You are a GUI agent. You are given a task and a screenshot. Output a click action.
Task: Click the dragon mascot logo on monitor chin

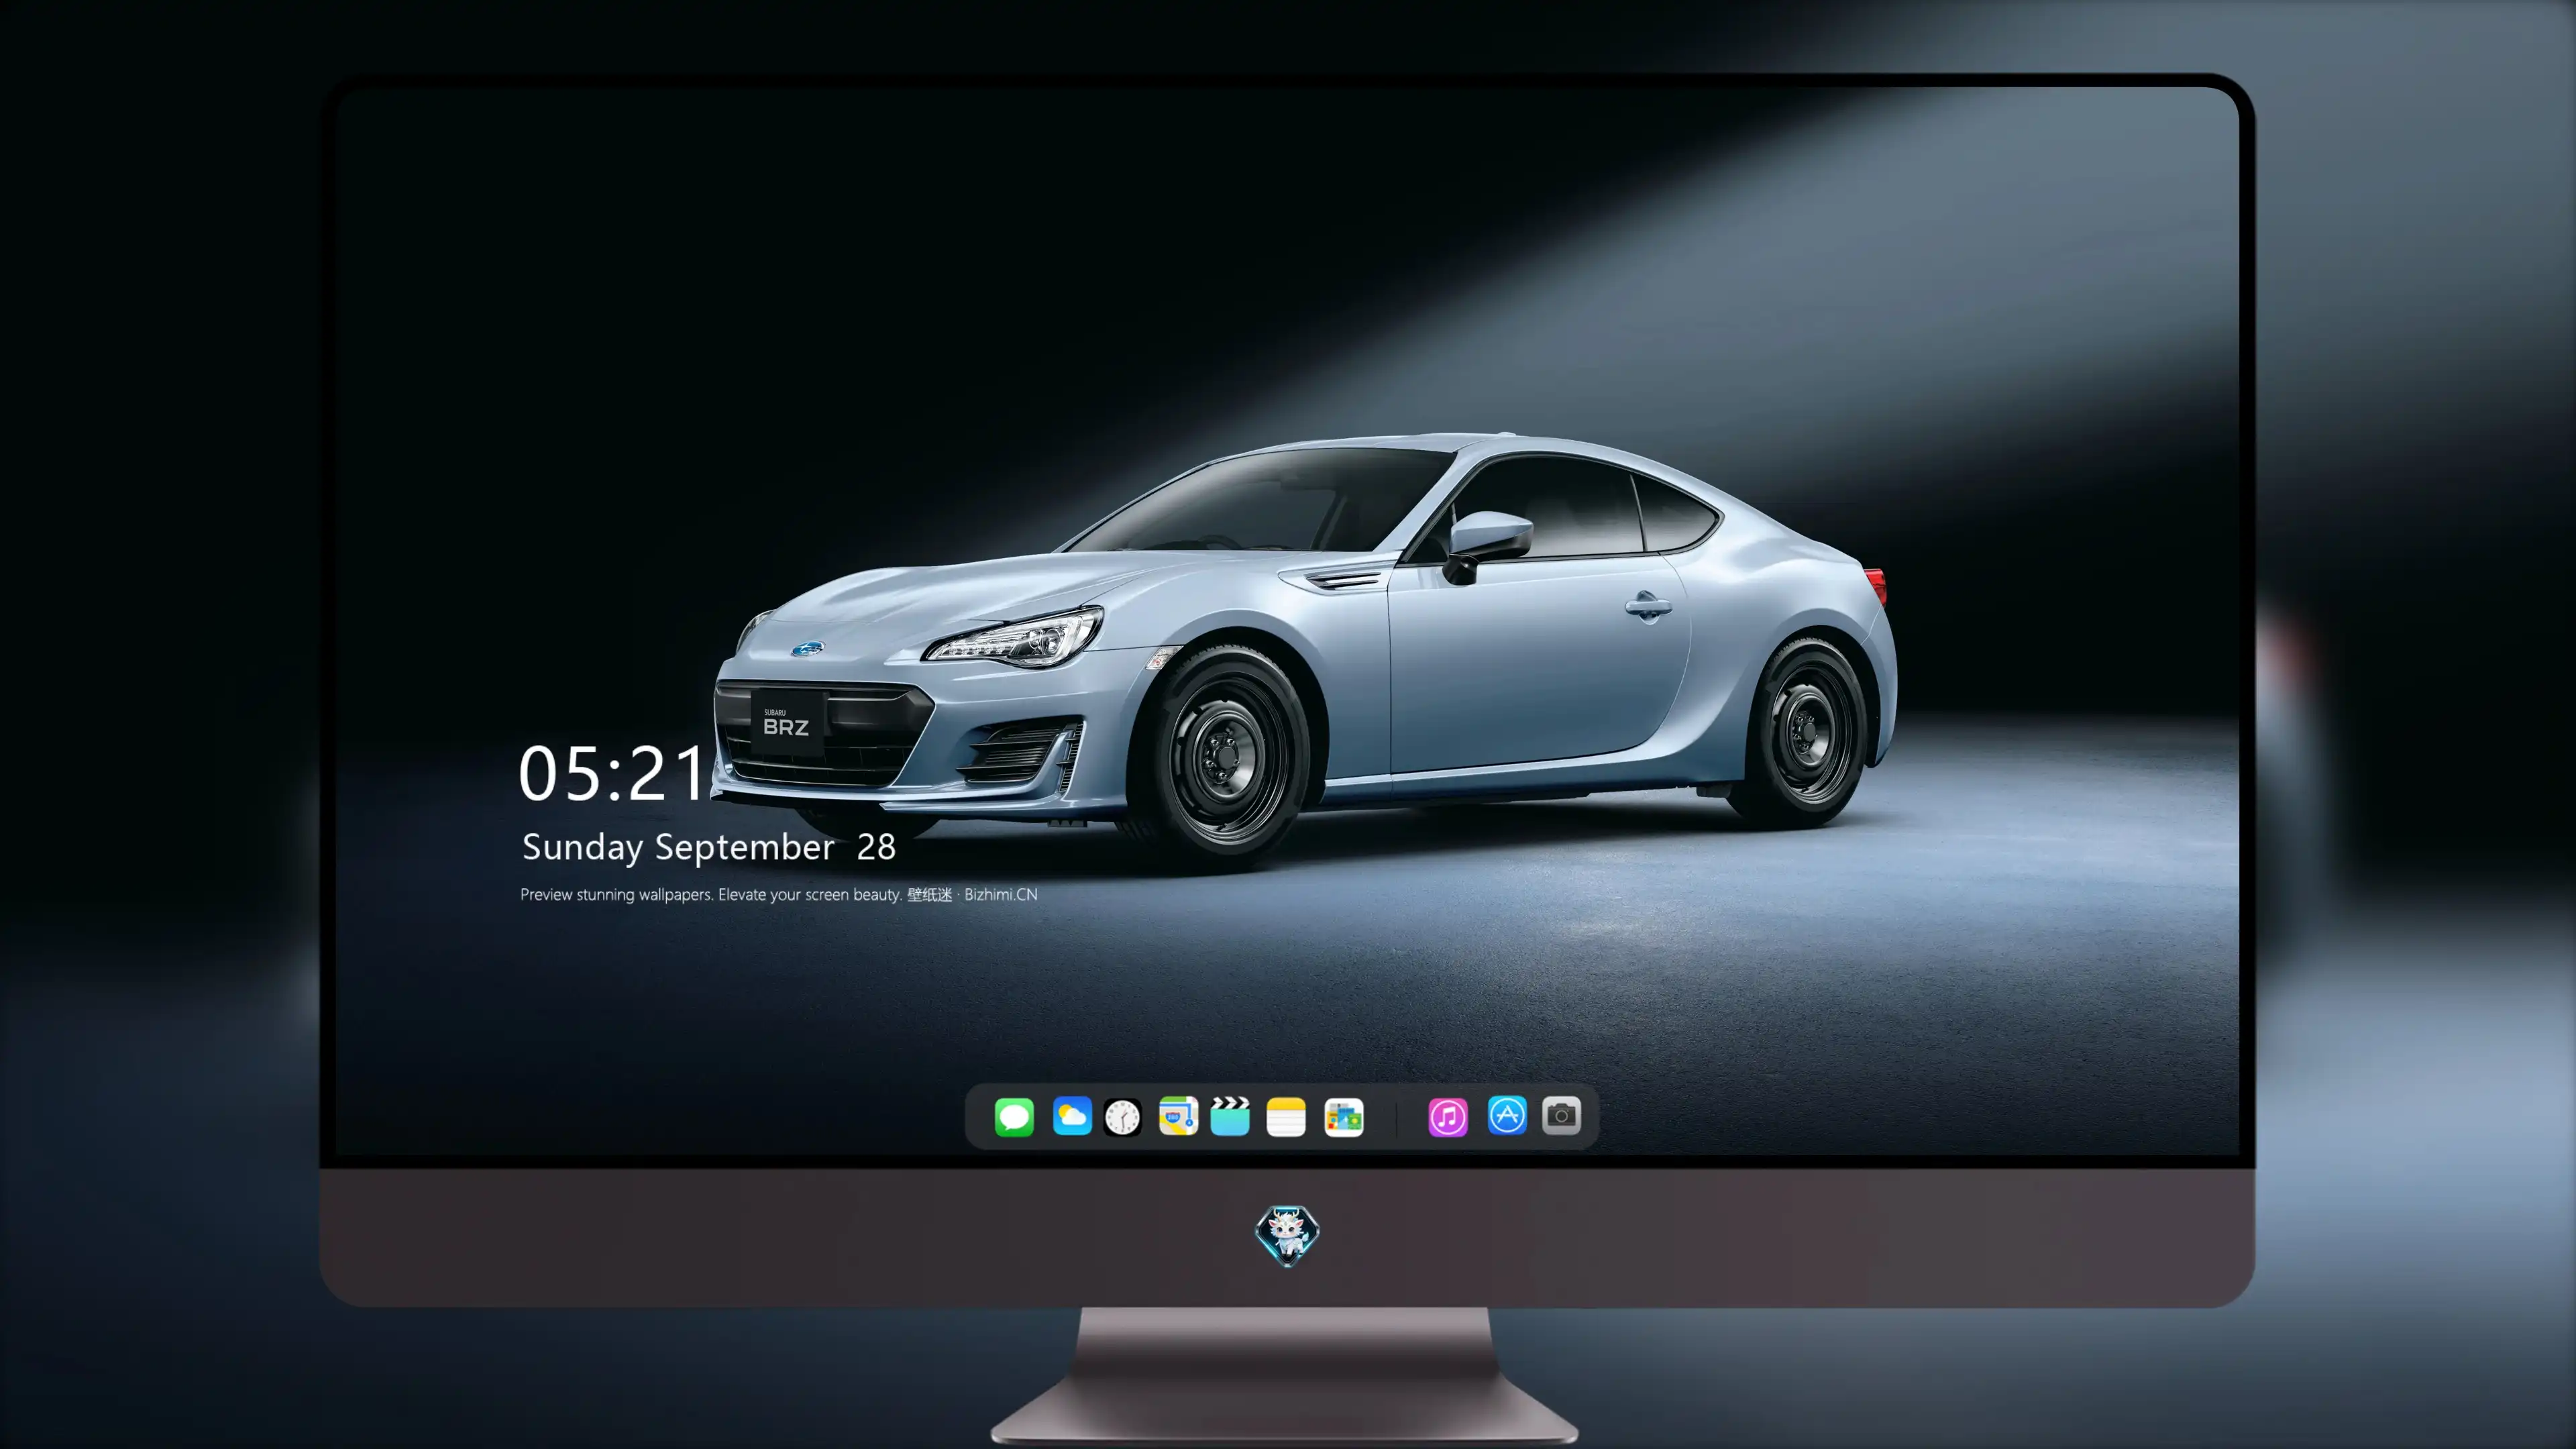(1287, 1235)
